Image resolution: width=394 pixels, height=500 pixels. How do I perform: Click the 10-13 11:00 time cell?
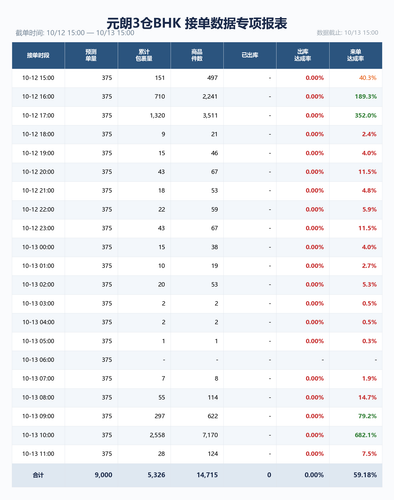[38, 454]
